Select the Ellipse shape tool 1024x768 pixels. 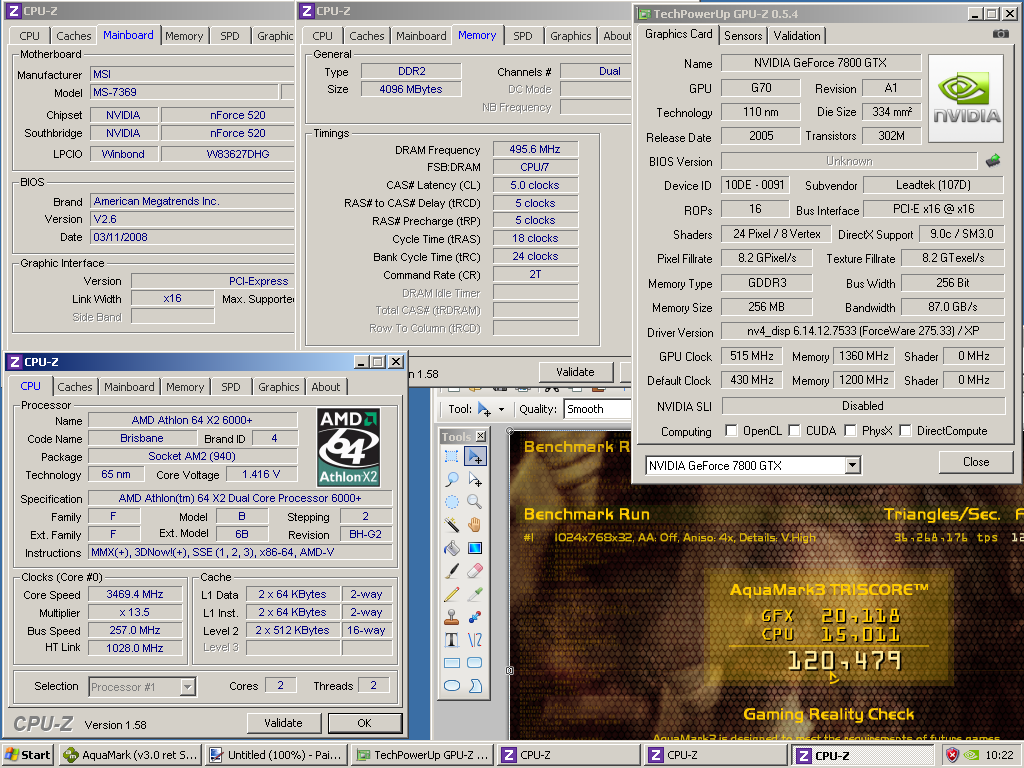point(452,686)
